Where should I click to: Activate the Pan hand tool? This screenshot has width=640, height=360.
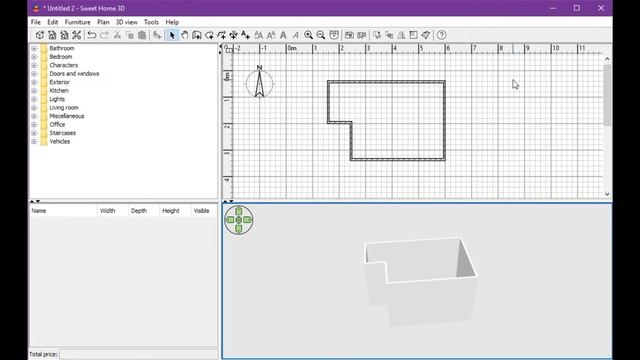coord(184,35)
